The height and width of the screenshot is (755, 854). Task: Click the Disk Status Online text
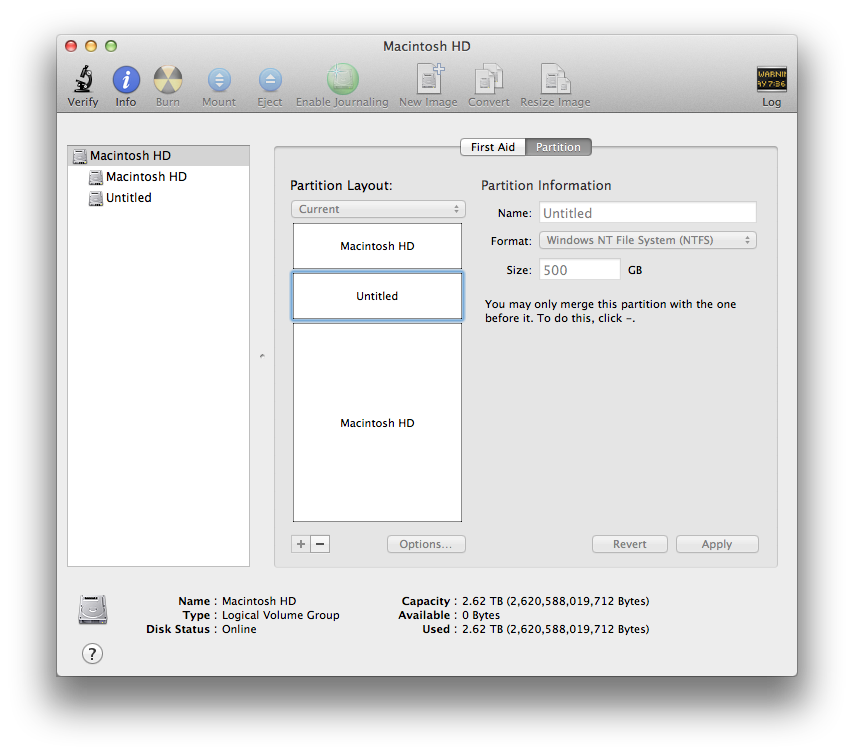tap(239, 629)
